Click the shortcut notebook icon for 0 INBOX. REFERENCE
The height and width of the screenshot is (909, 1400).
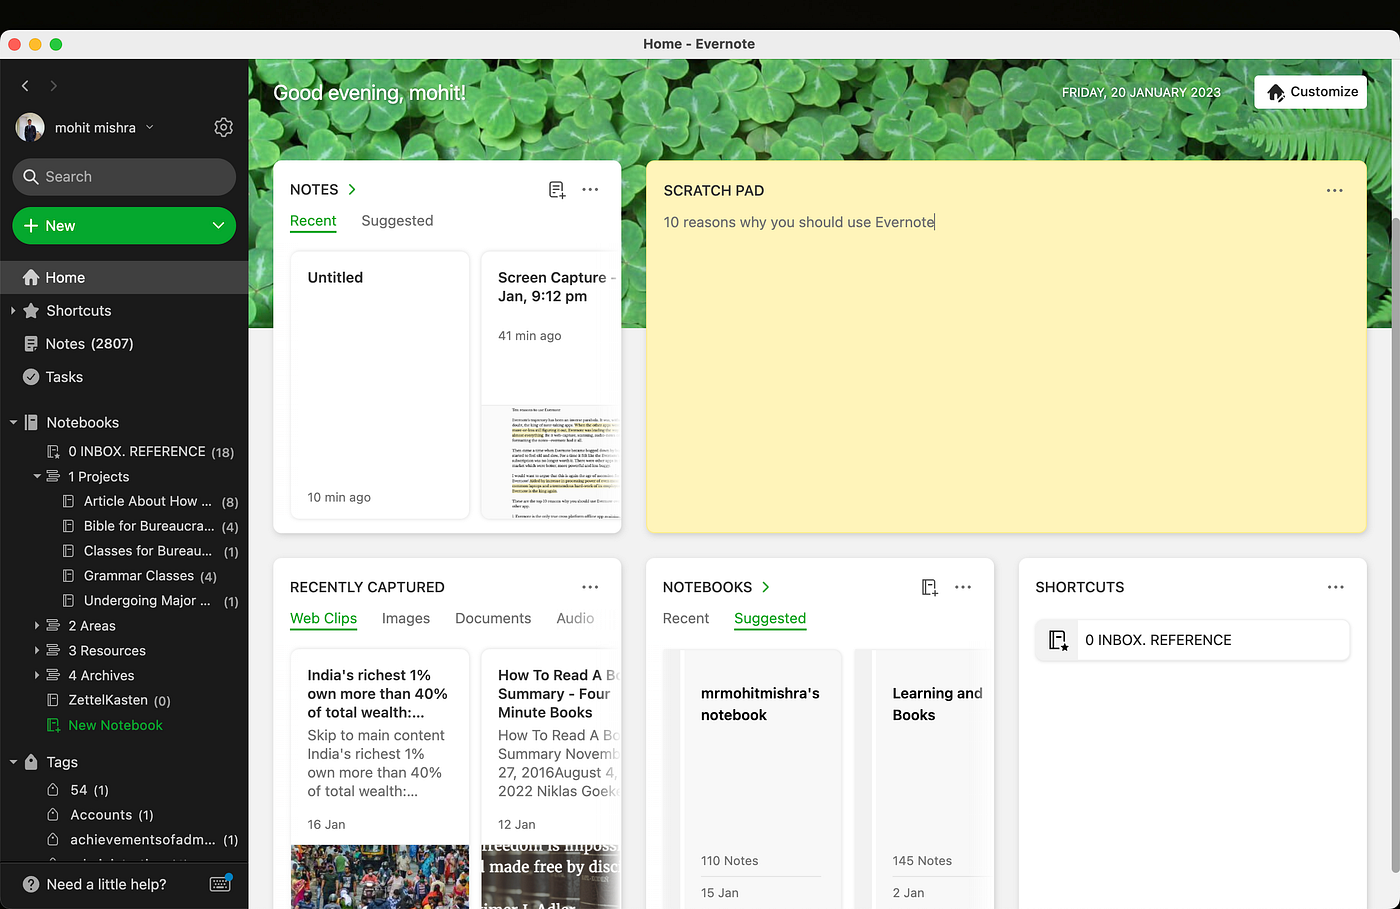click(x=1058, y=640)
